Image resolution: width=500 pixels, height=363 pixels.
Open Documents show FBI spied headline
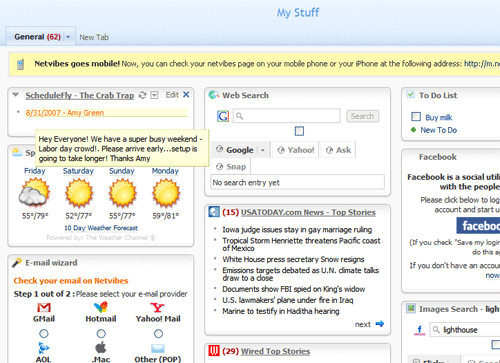[x=294, y=289]
